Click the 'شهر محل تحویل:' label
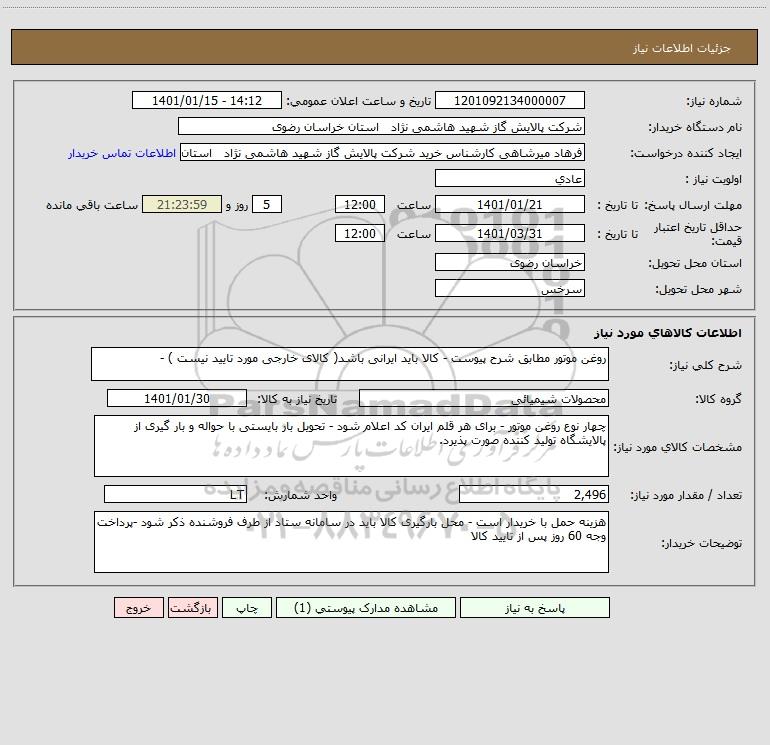The width and height of the screenshot is (770, 745). pos(699,289)
